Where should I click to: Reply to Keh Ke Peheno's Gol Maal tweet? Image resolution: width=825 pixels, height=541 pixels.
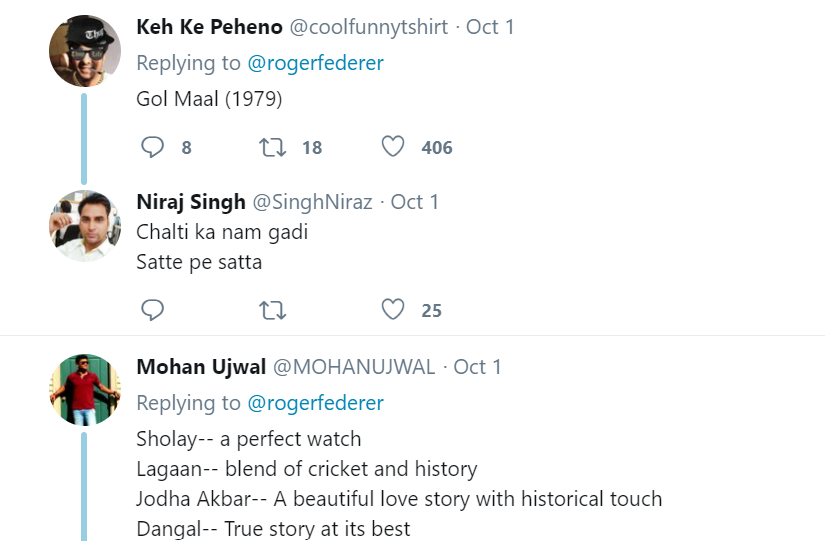[x=152, y=147]
